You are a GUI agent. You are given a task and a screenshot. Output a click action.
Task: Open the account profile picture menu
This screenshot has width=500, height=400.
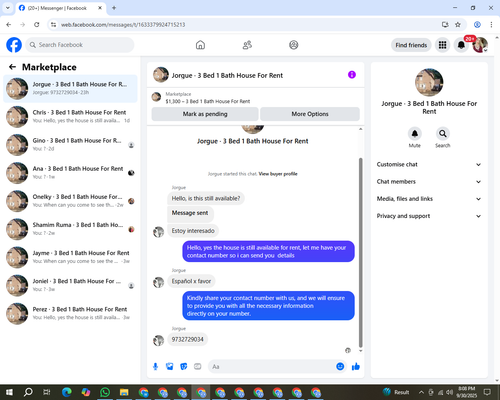click(480, 45)
